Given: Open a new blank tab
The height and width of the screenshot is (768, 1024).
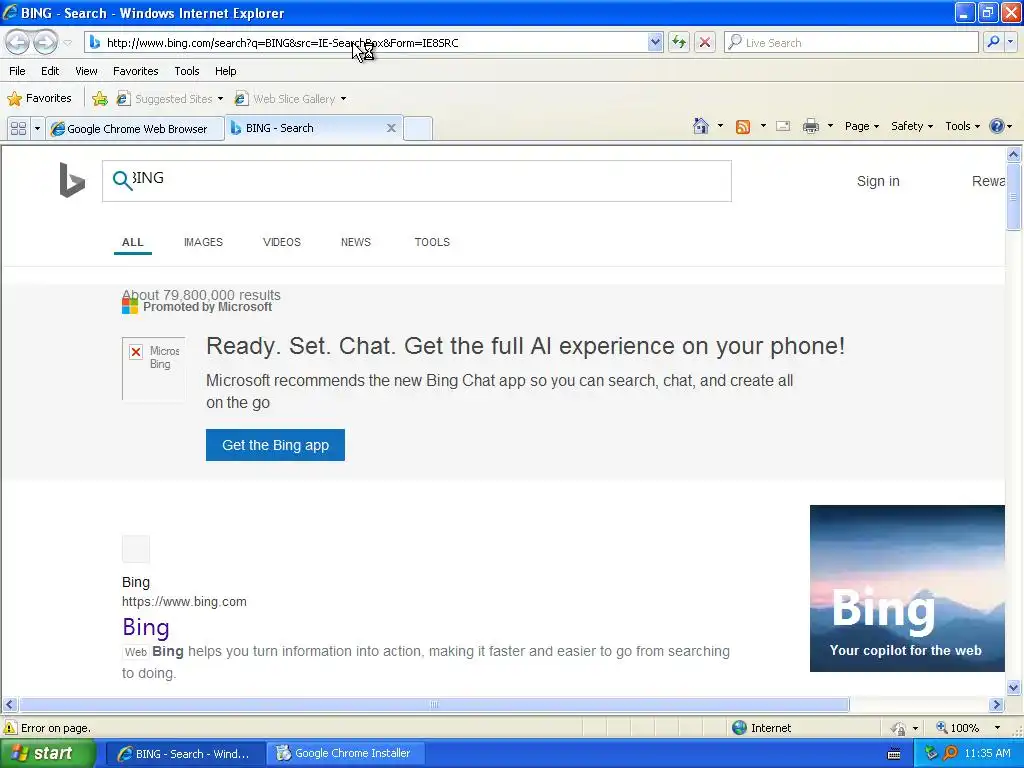Looking at the screenshot, I should [417, 128].
